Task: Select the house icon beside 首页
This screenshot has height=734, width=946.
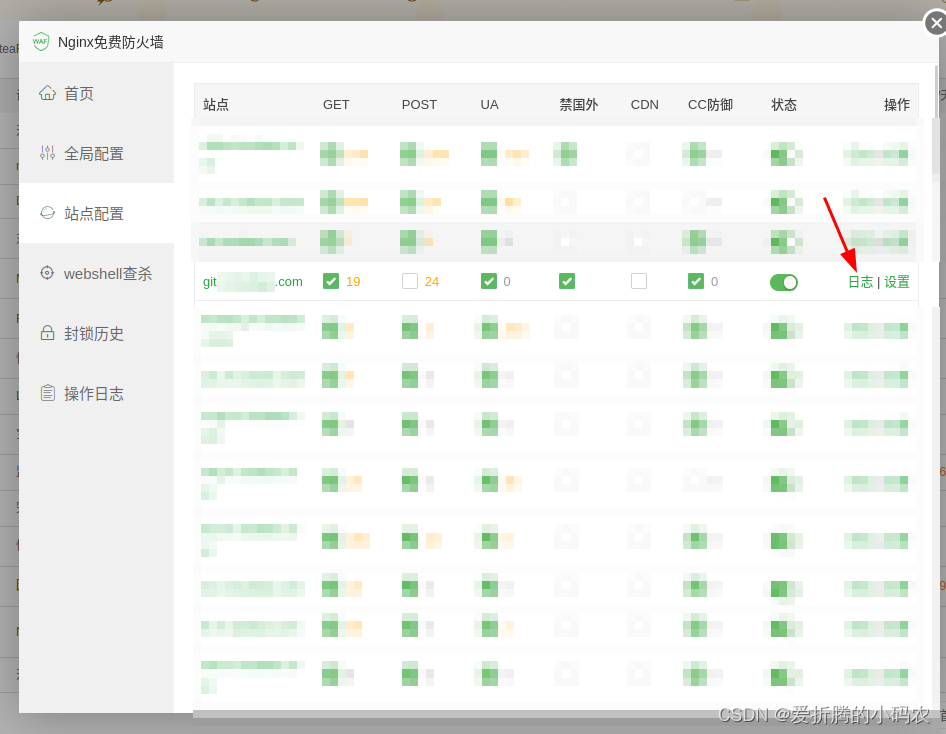Action: 47,93
